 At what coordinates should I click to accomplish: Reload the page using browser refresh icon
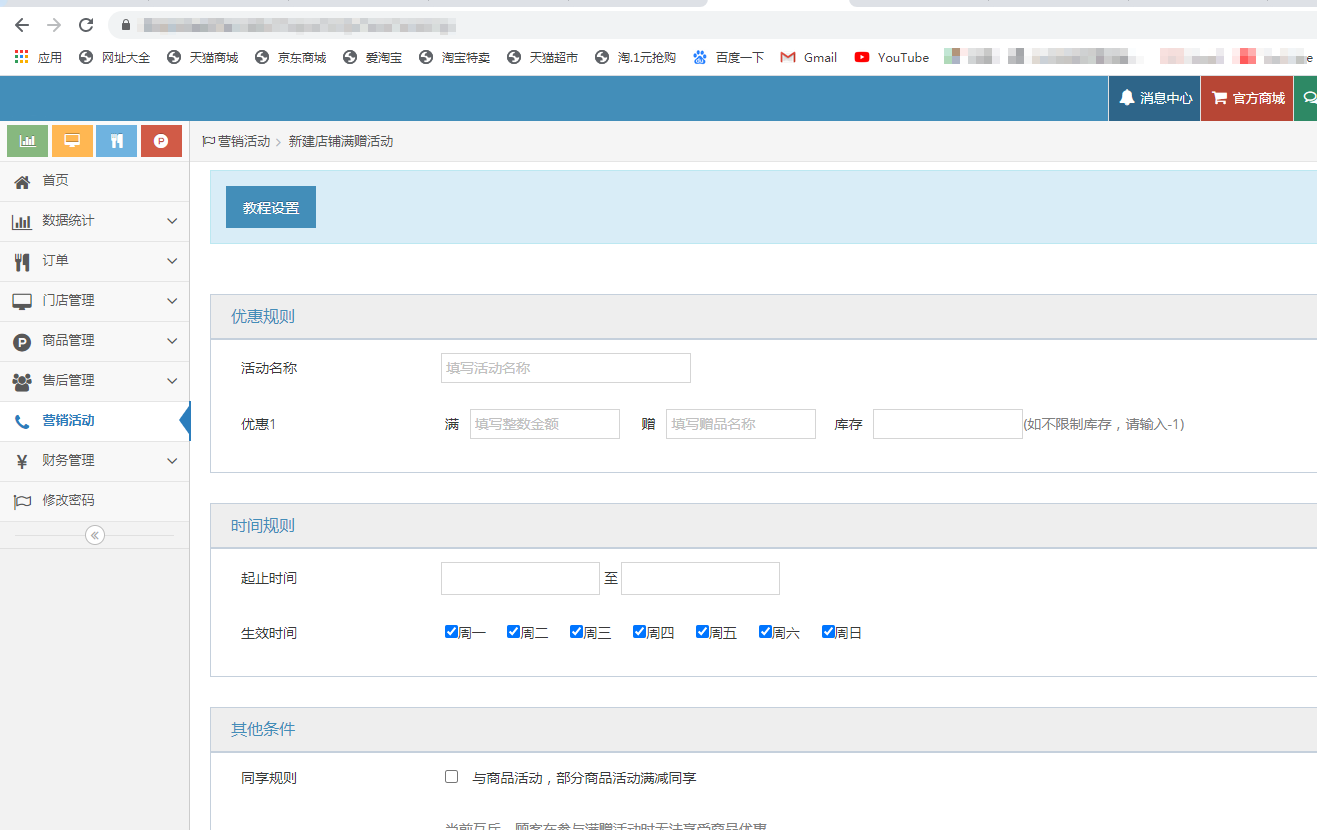[x=86, y=25]
